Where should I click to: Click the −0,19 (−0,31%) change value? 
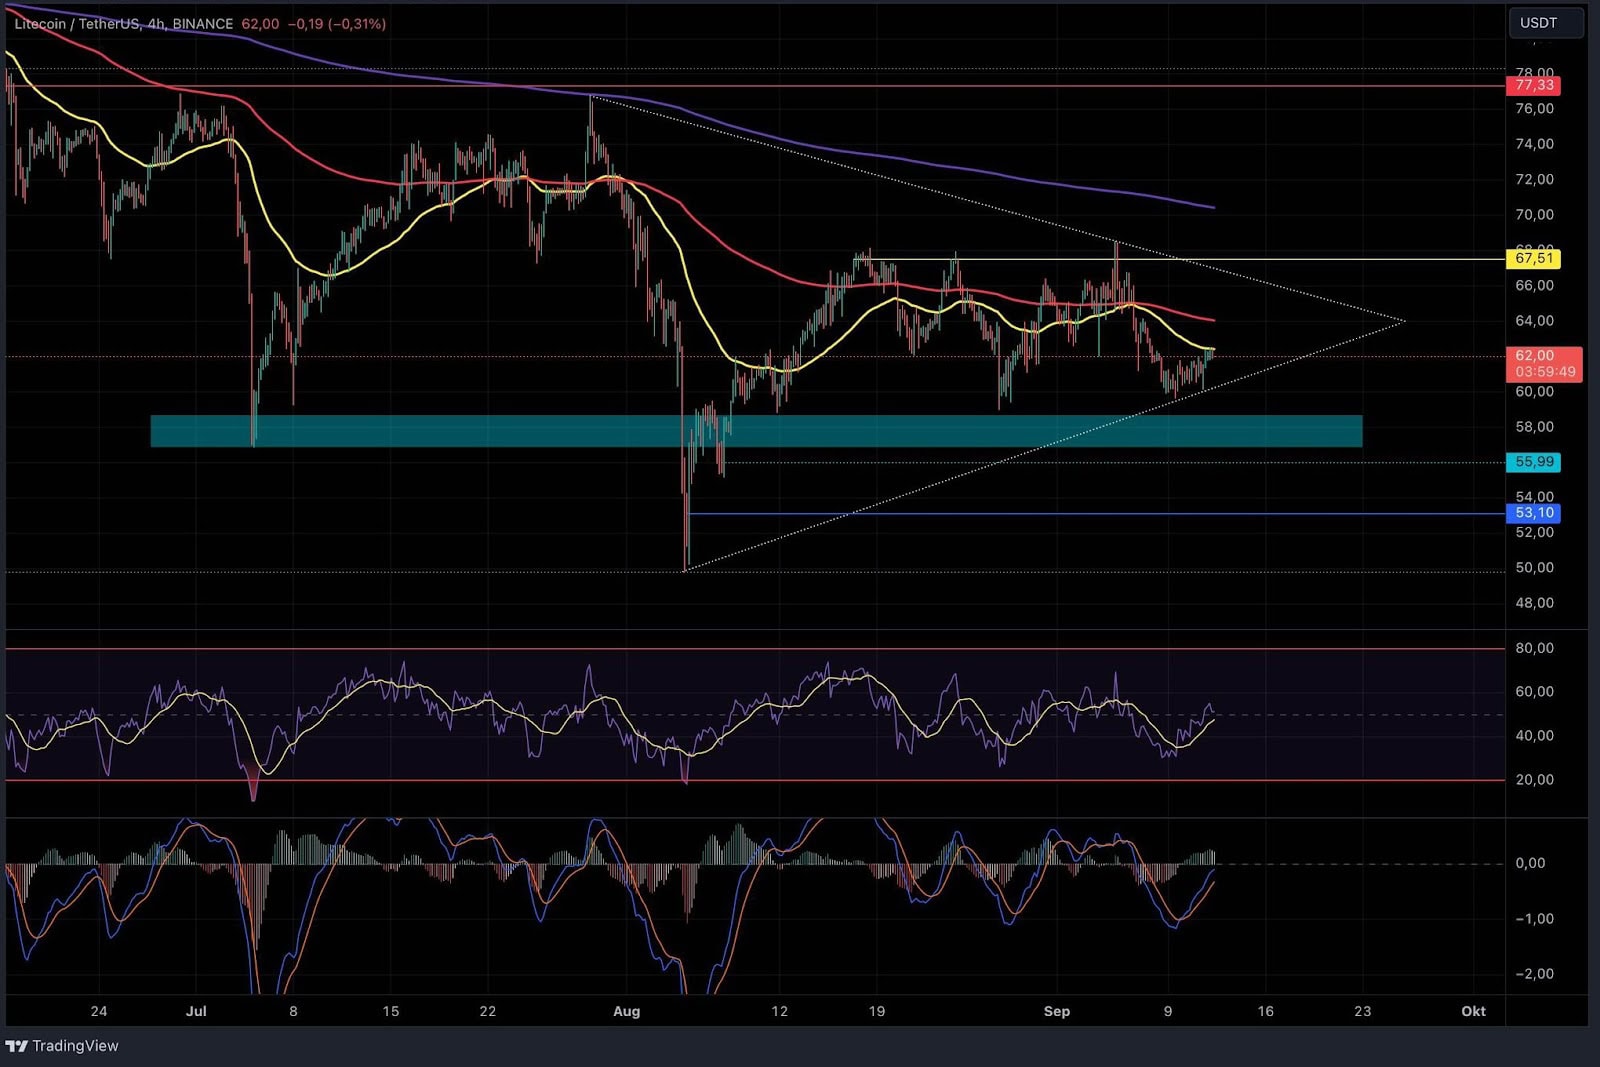point(336,23)
